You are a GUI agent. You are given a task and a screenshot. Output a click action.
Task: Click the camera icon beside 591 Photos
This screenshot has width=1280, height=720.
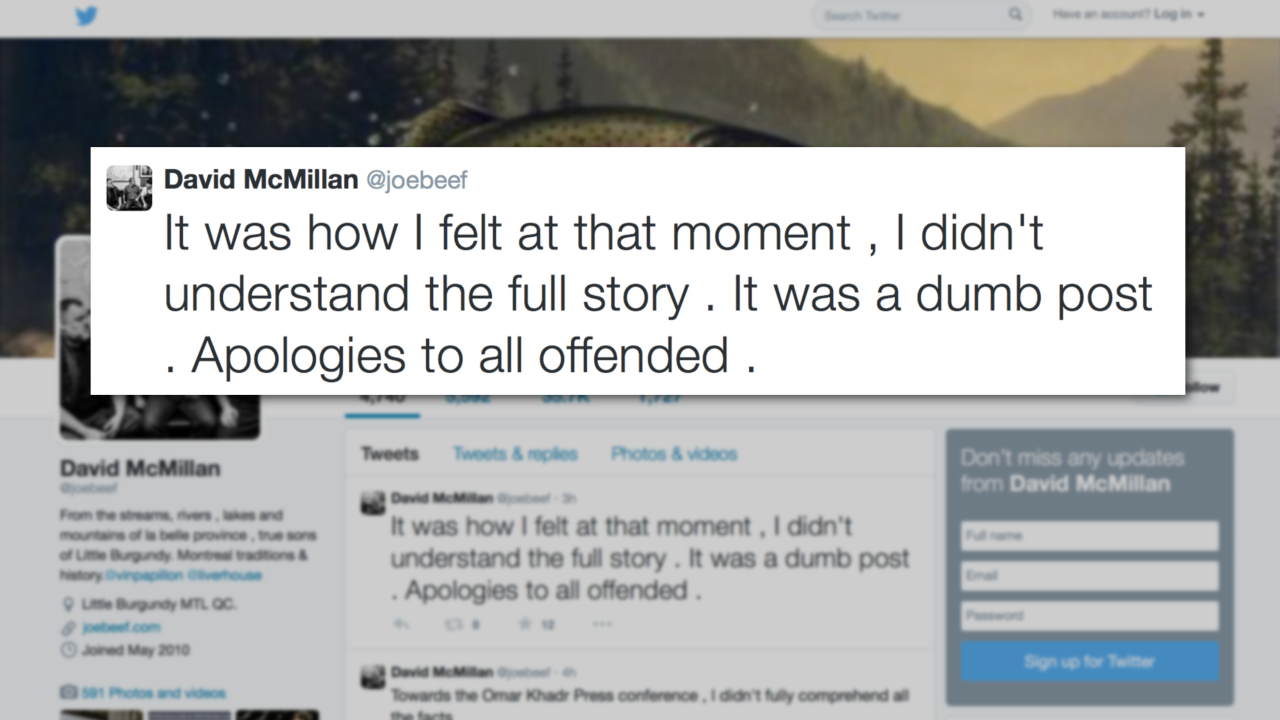[x=69, y=692]
